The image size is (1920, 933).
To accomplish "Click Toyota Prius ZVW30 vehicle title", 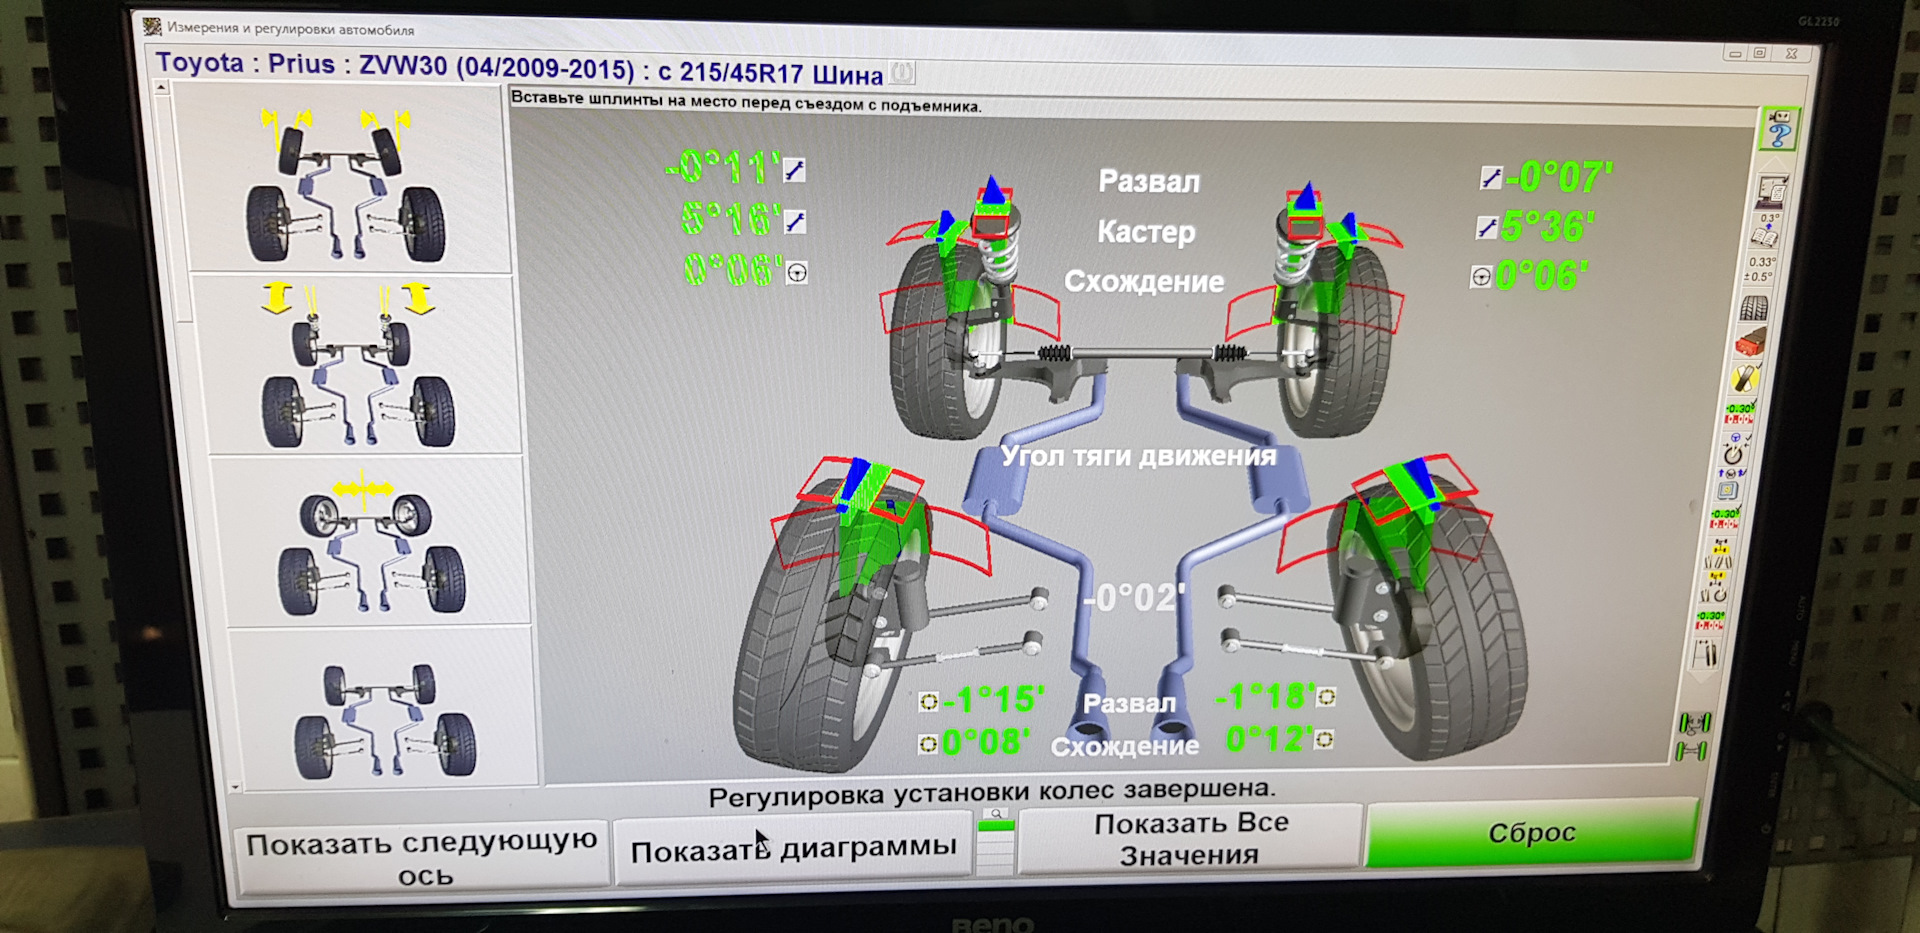I will point(519,68).
